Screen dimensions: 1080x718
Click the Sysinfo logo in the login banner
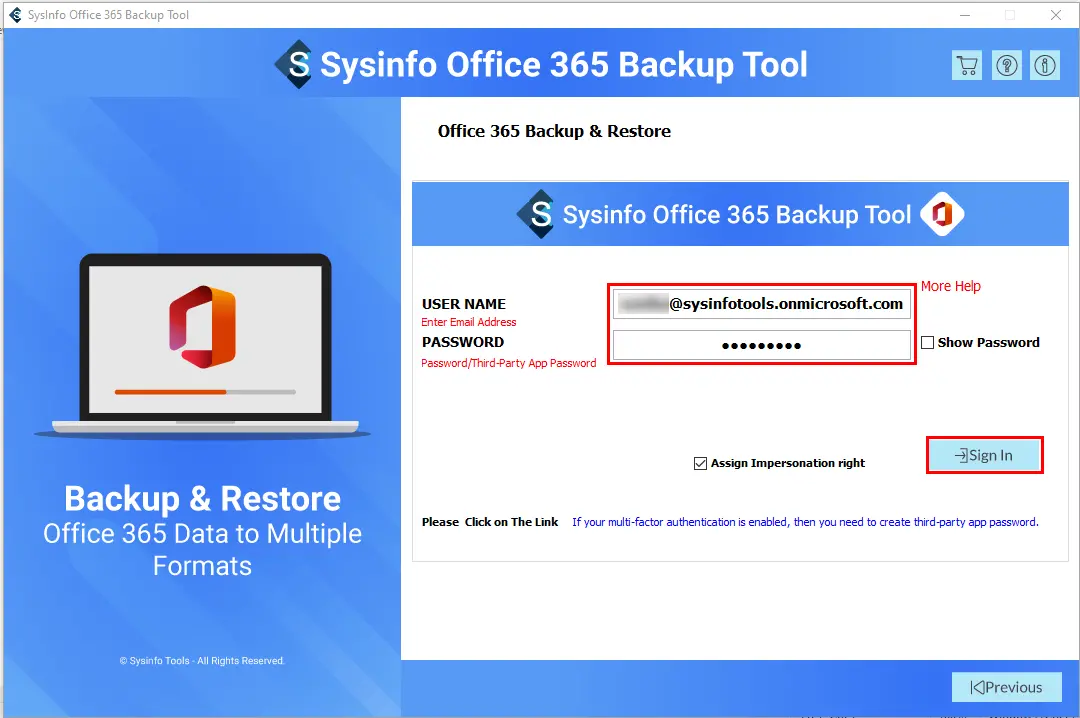(538, 214)
